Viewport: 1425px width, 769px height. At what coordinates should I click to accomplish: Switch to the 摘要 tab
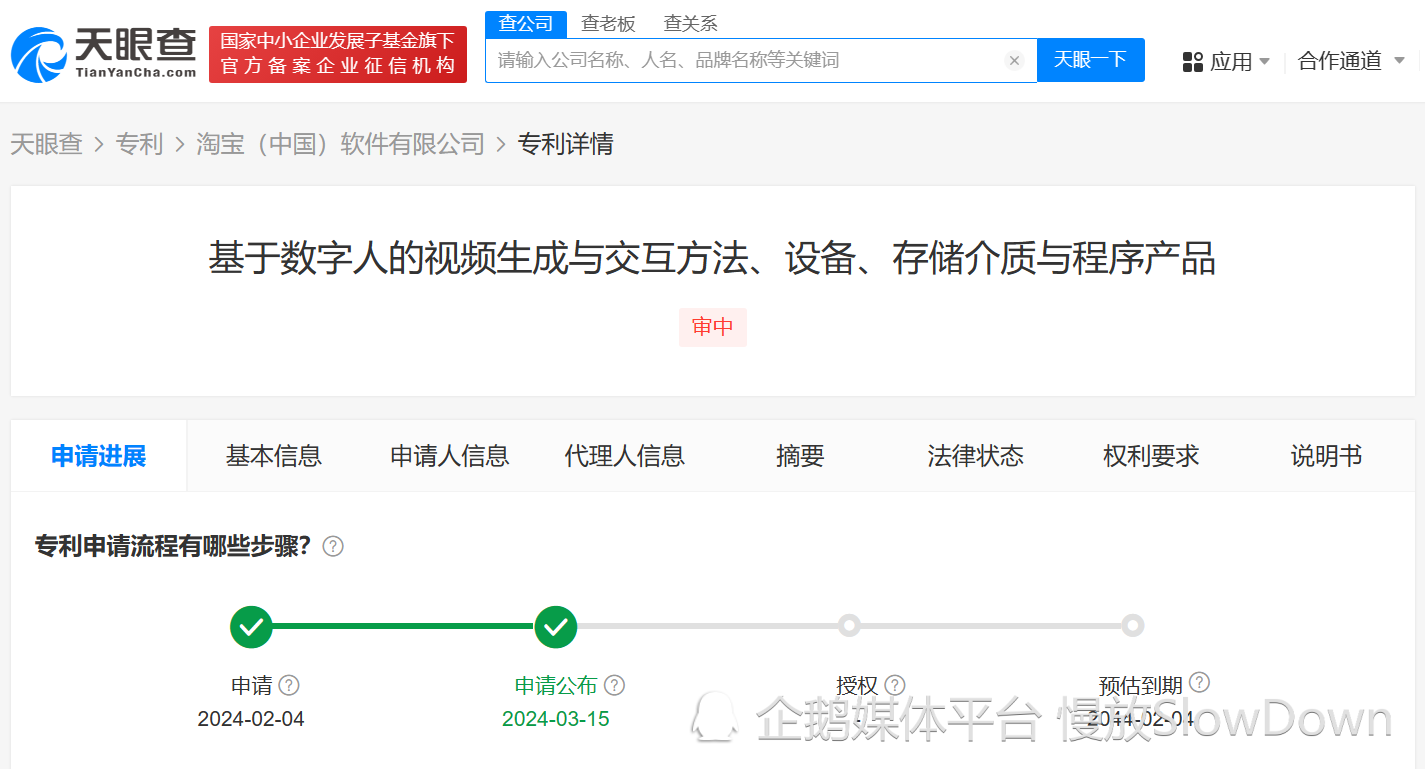tap(800, 456)
